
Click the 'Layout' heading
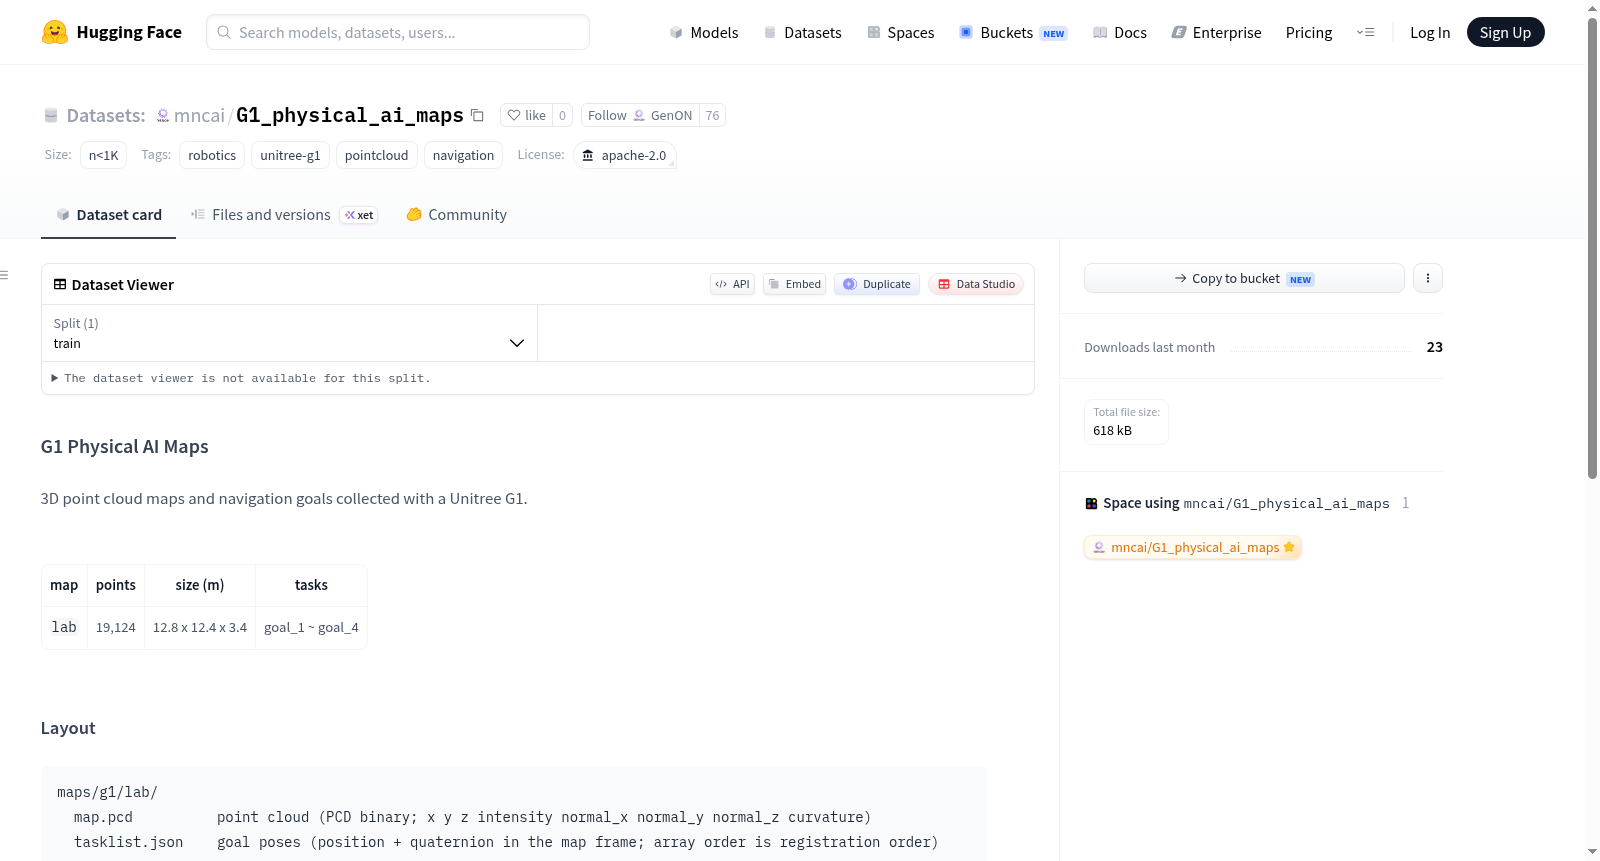coord(68,728)
